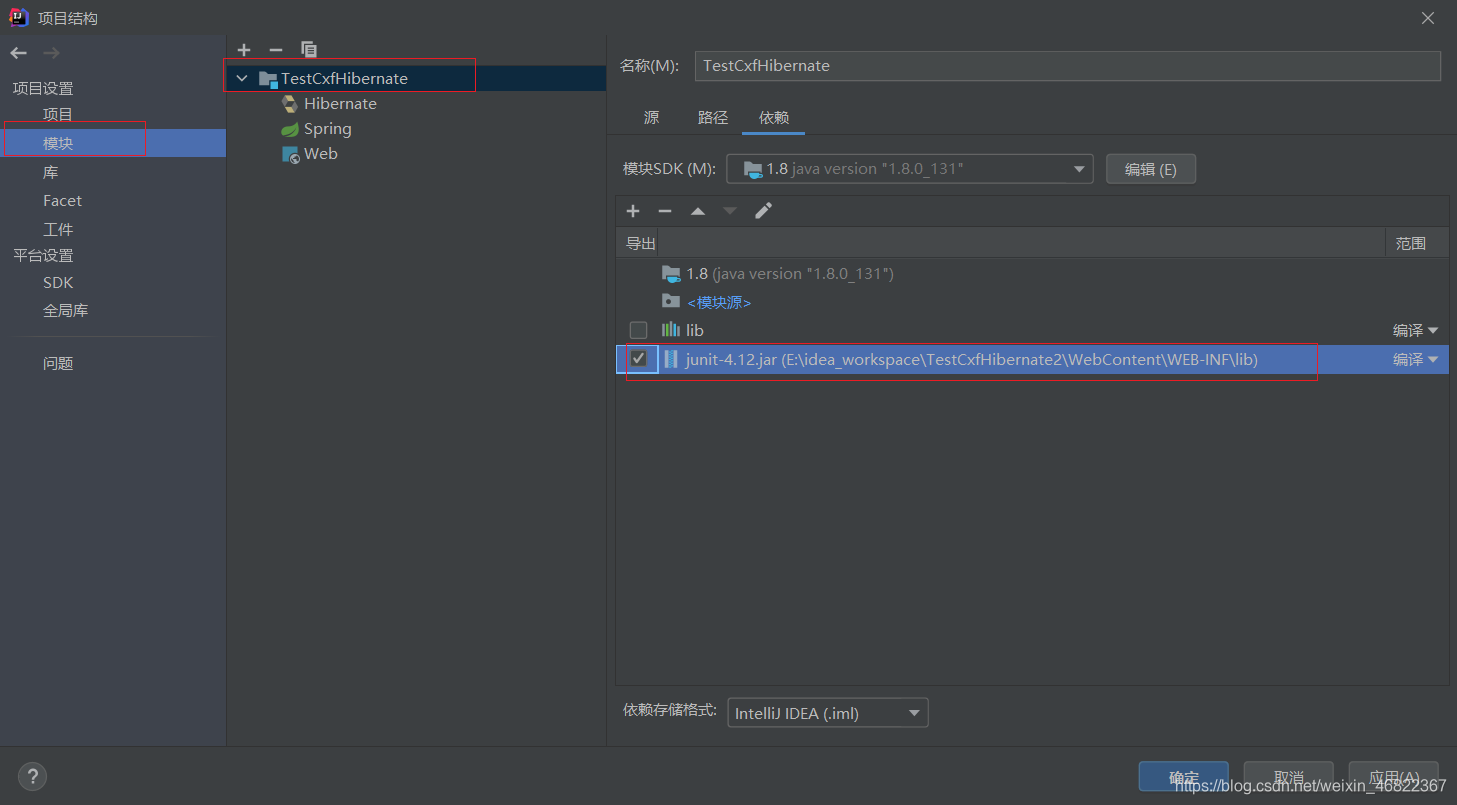Screen dimensions: 1457x805
Task: Click the Web facet icon
Action: tap(290, 154)
